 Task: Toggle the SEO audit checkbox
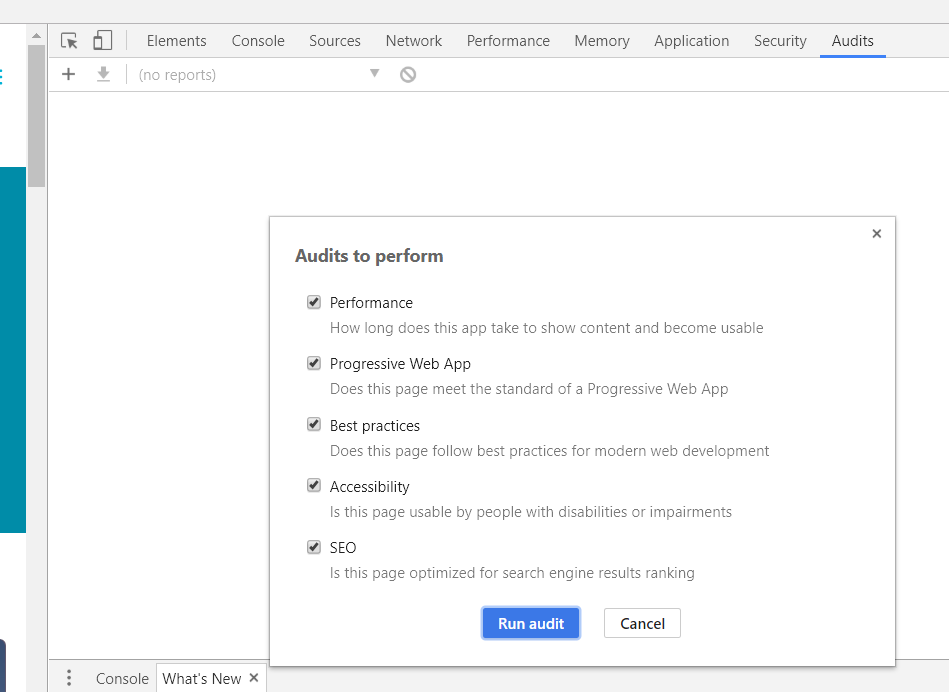314,547
